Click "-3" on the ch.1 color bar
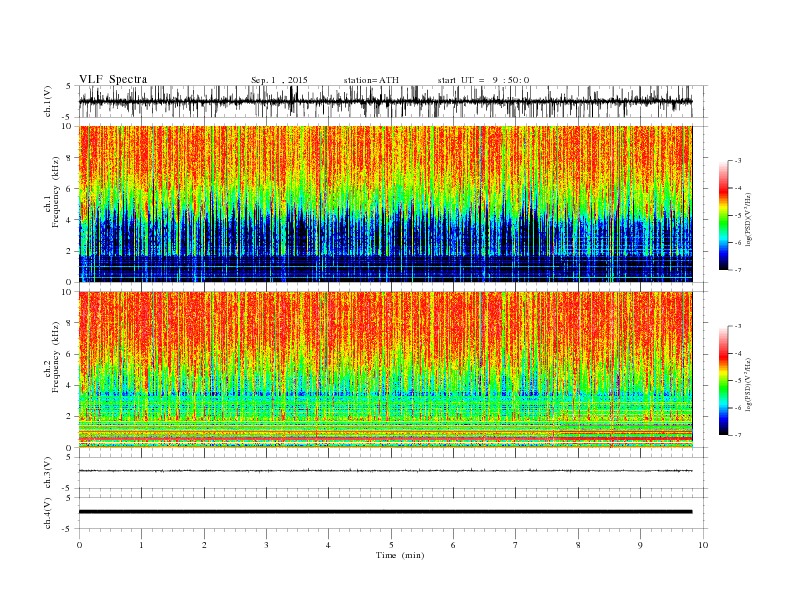 tap(737, 161)
